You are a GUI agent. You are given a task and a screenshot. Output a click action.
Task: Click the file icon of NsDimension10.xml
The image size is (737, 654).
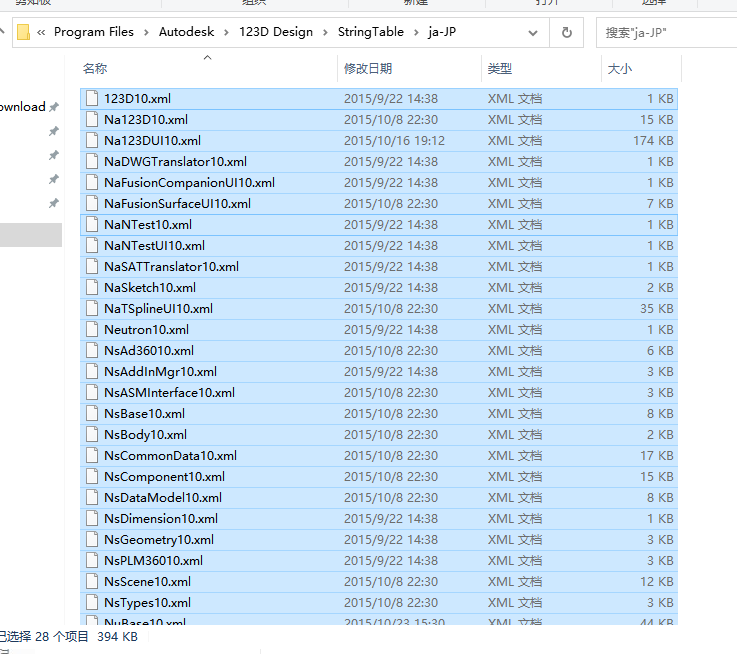click(92, 519)
